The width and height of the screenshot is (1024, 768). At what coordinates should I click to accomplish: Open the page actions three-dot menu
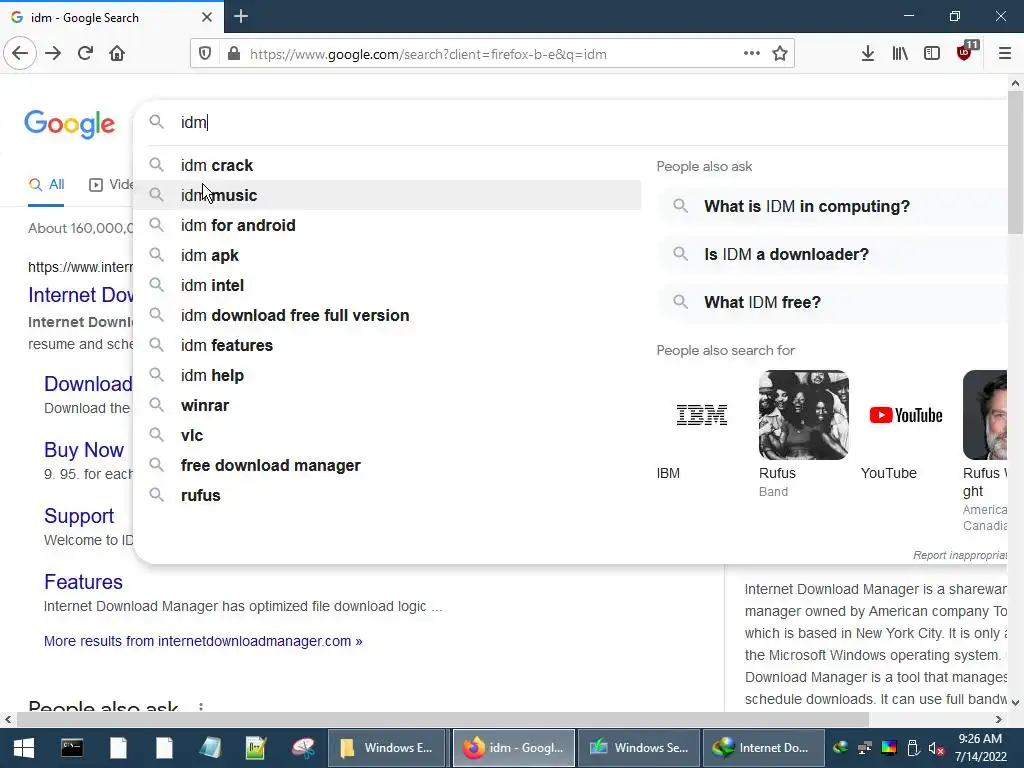point(752,54)
